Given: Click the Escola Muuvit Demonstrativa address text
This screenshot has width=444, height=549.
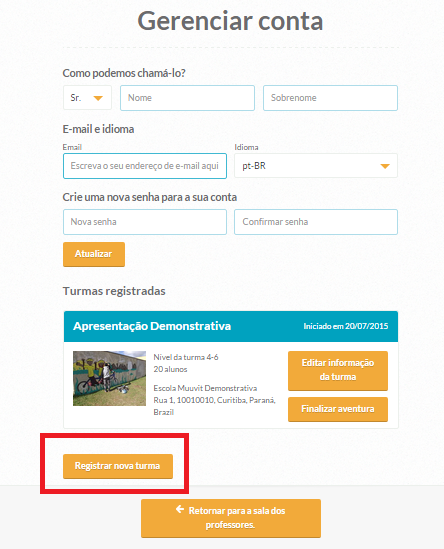Looking at the screenshot, I should 215,400.
